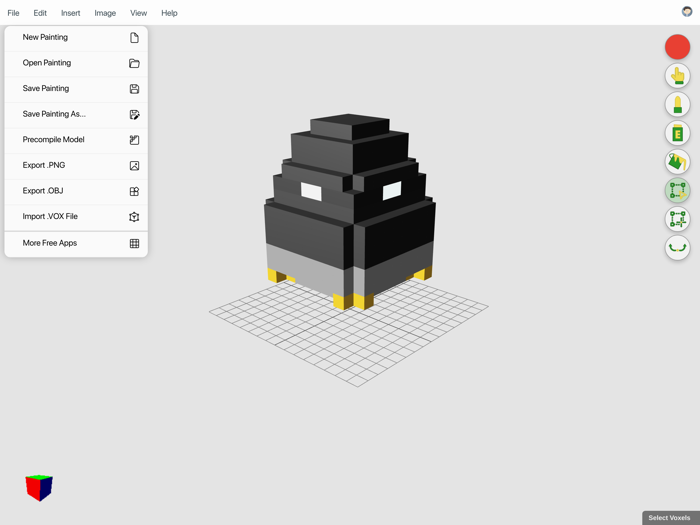Open the user profile avatar
700x525 pixels.
[x=687, y=12]
